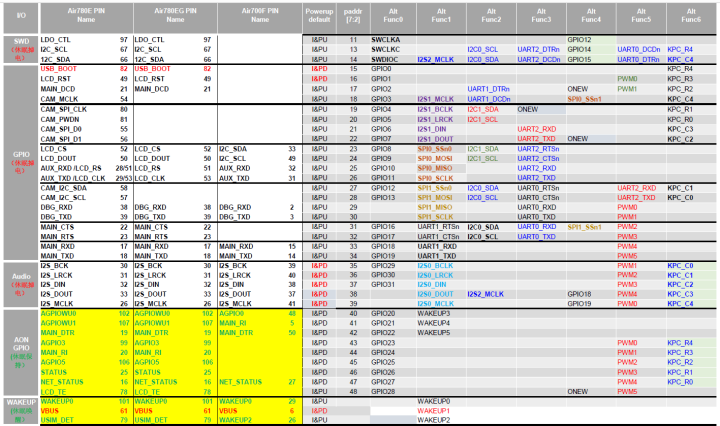
Task: Click the AUX_RXD /LCD_RS cell
Action: coord(71,168)
